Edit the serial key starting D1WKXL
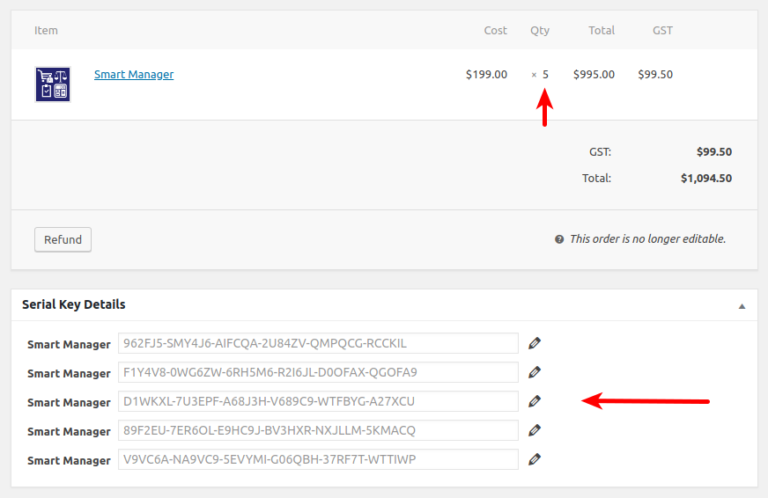Image resolution: width=768 pixels, height=498 pixels. (534, 402)
